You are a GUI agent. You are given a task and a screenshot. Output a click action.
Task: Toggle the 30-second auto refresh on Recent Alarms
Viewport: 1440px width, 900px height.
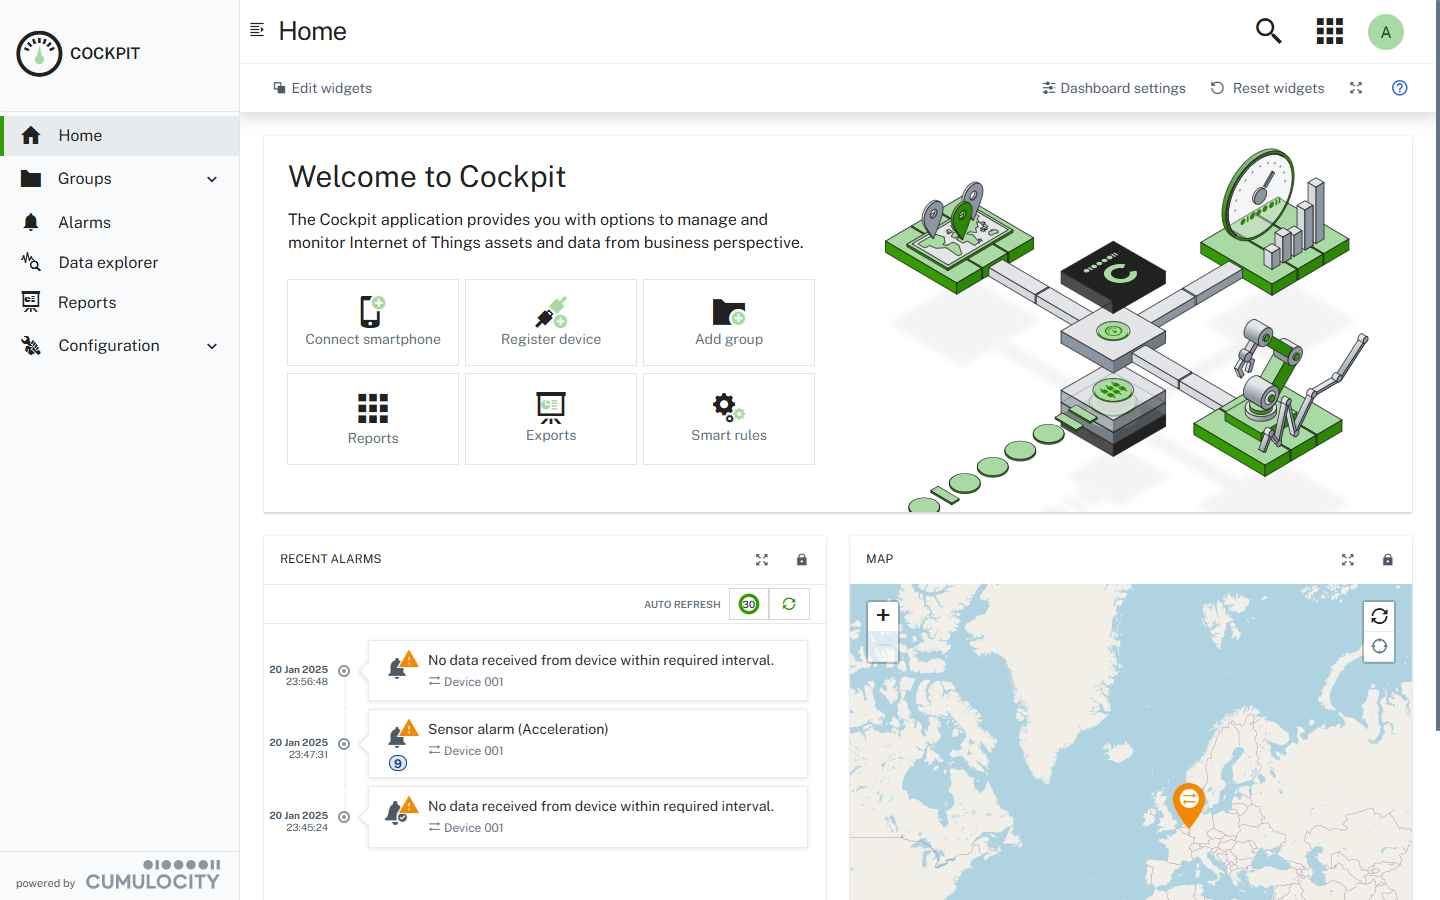[748, 604]
